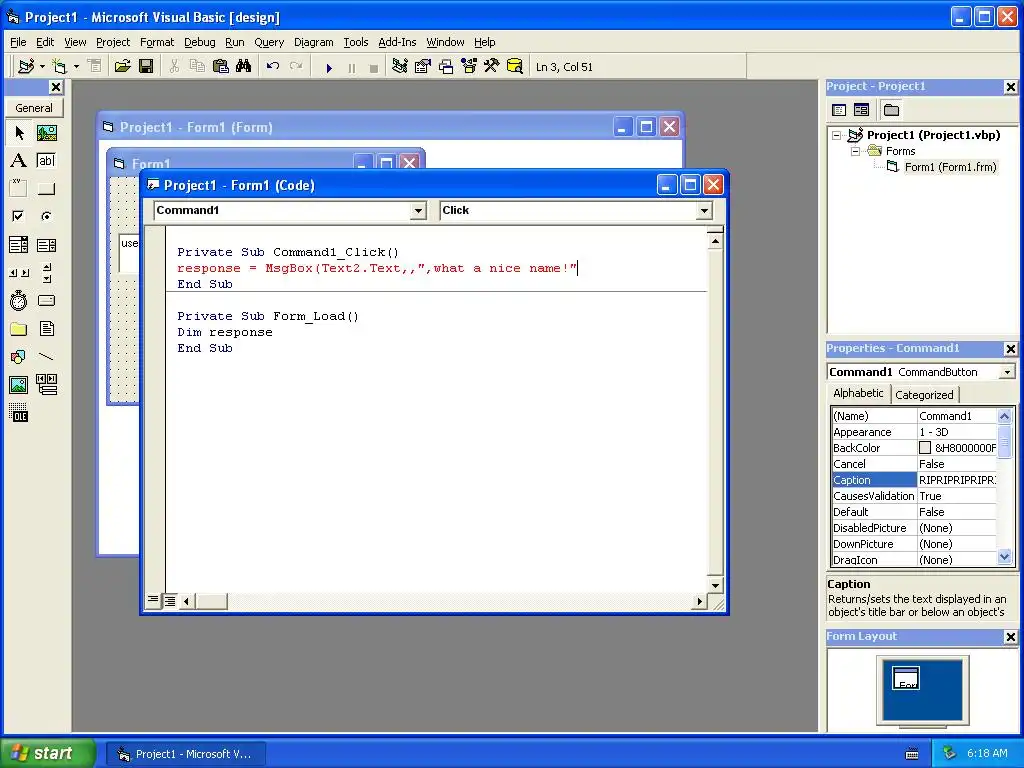
Task: Open the Properties Window toolbar icon
Action: coord(423,67)
